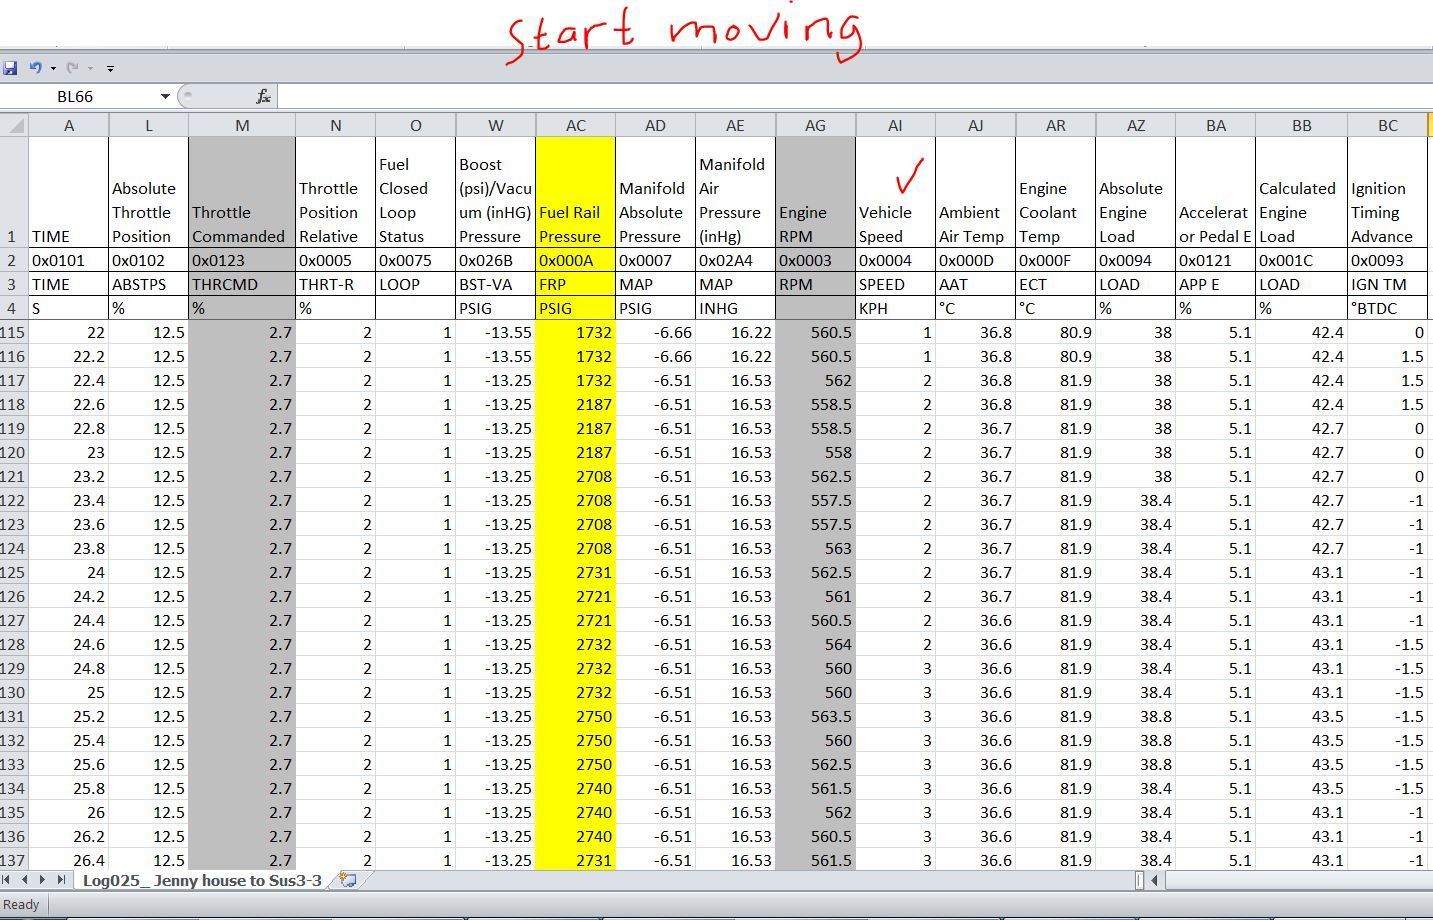Viewport: 1433px width, 920px height.
Task: Select row 125 header
Action: [x=14, y=572]
